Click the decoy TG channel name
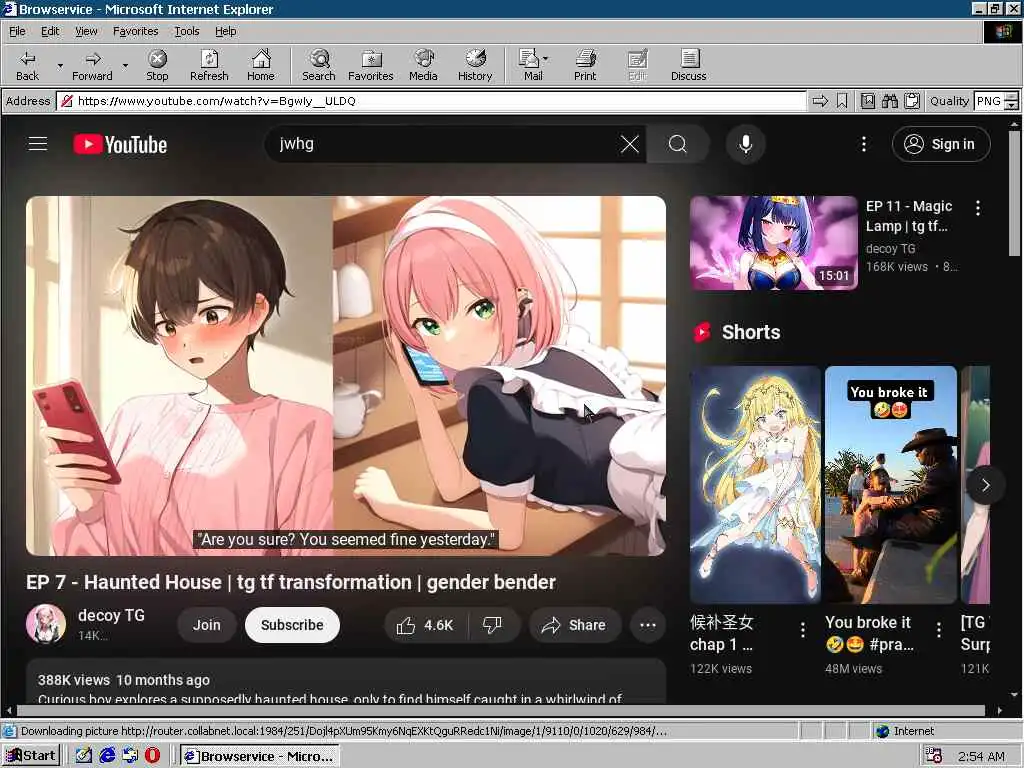This screenshot has width=1024, height=768. [111, 615]
